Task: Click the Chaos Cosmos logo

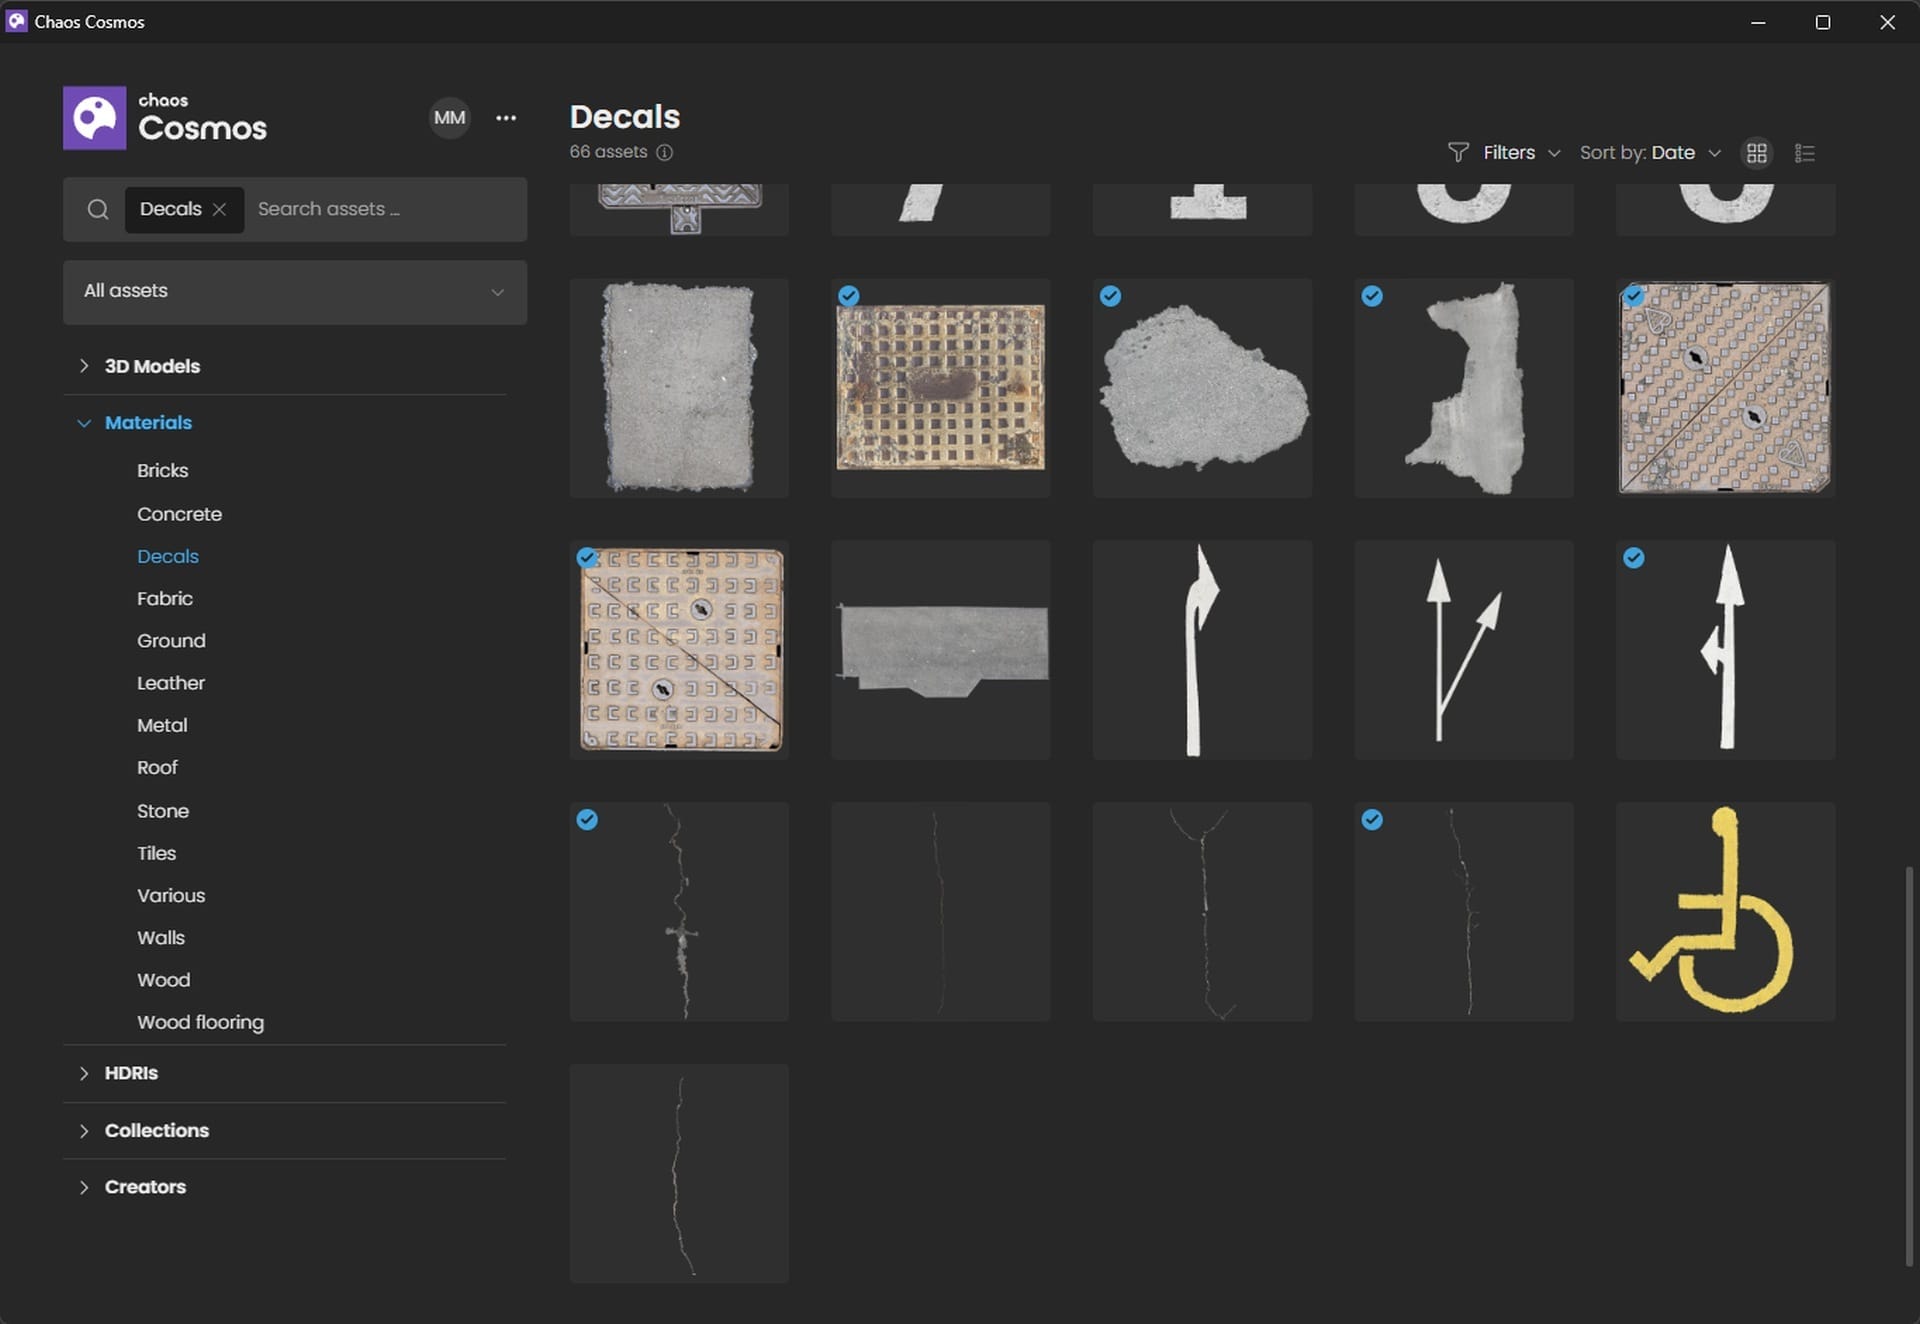Action: pyautogui.click(x=95, y=118)
